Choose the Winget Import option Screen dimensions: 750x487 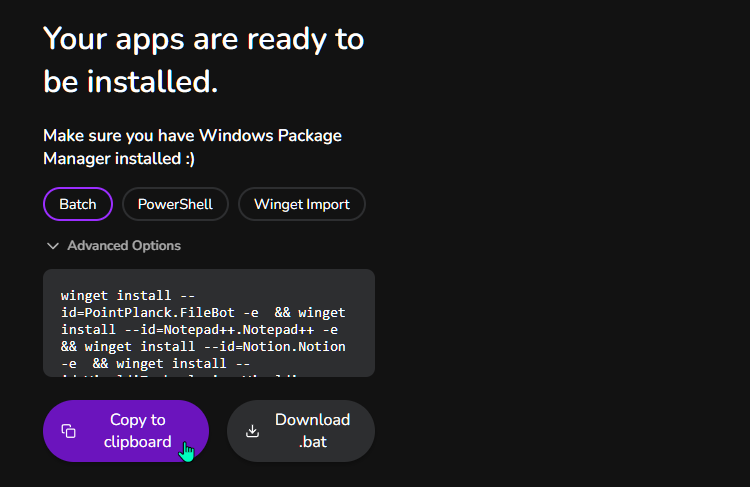coord(302,204)
